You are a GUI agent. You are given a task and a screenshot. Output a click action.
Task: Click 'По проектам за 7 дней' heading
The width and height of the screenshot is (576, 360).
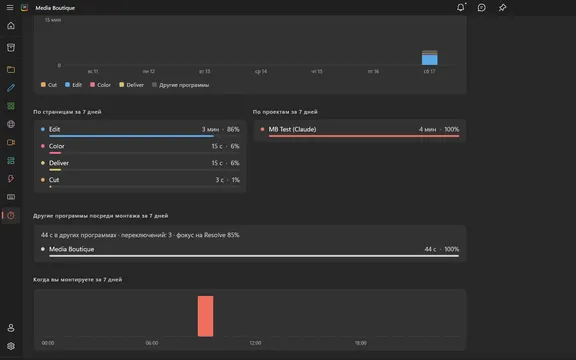pos(285,112)
